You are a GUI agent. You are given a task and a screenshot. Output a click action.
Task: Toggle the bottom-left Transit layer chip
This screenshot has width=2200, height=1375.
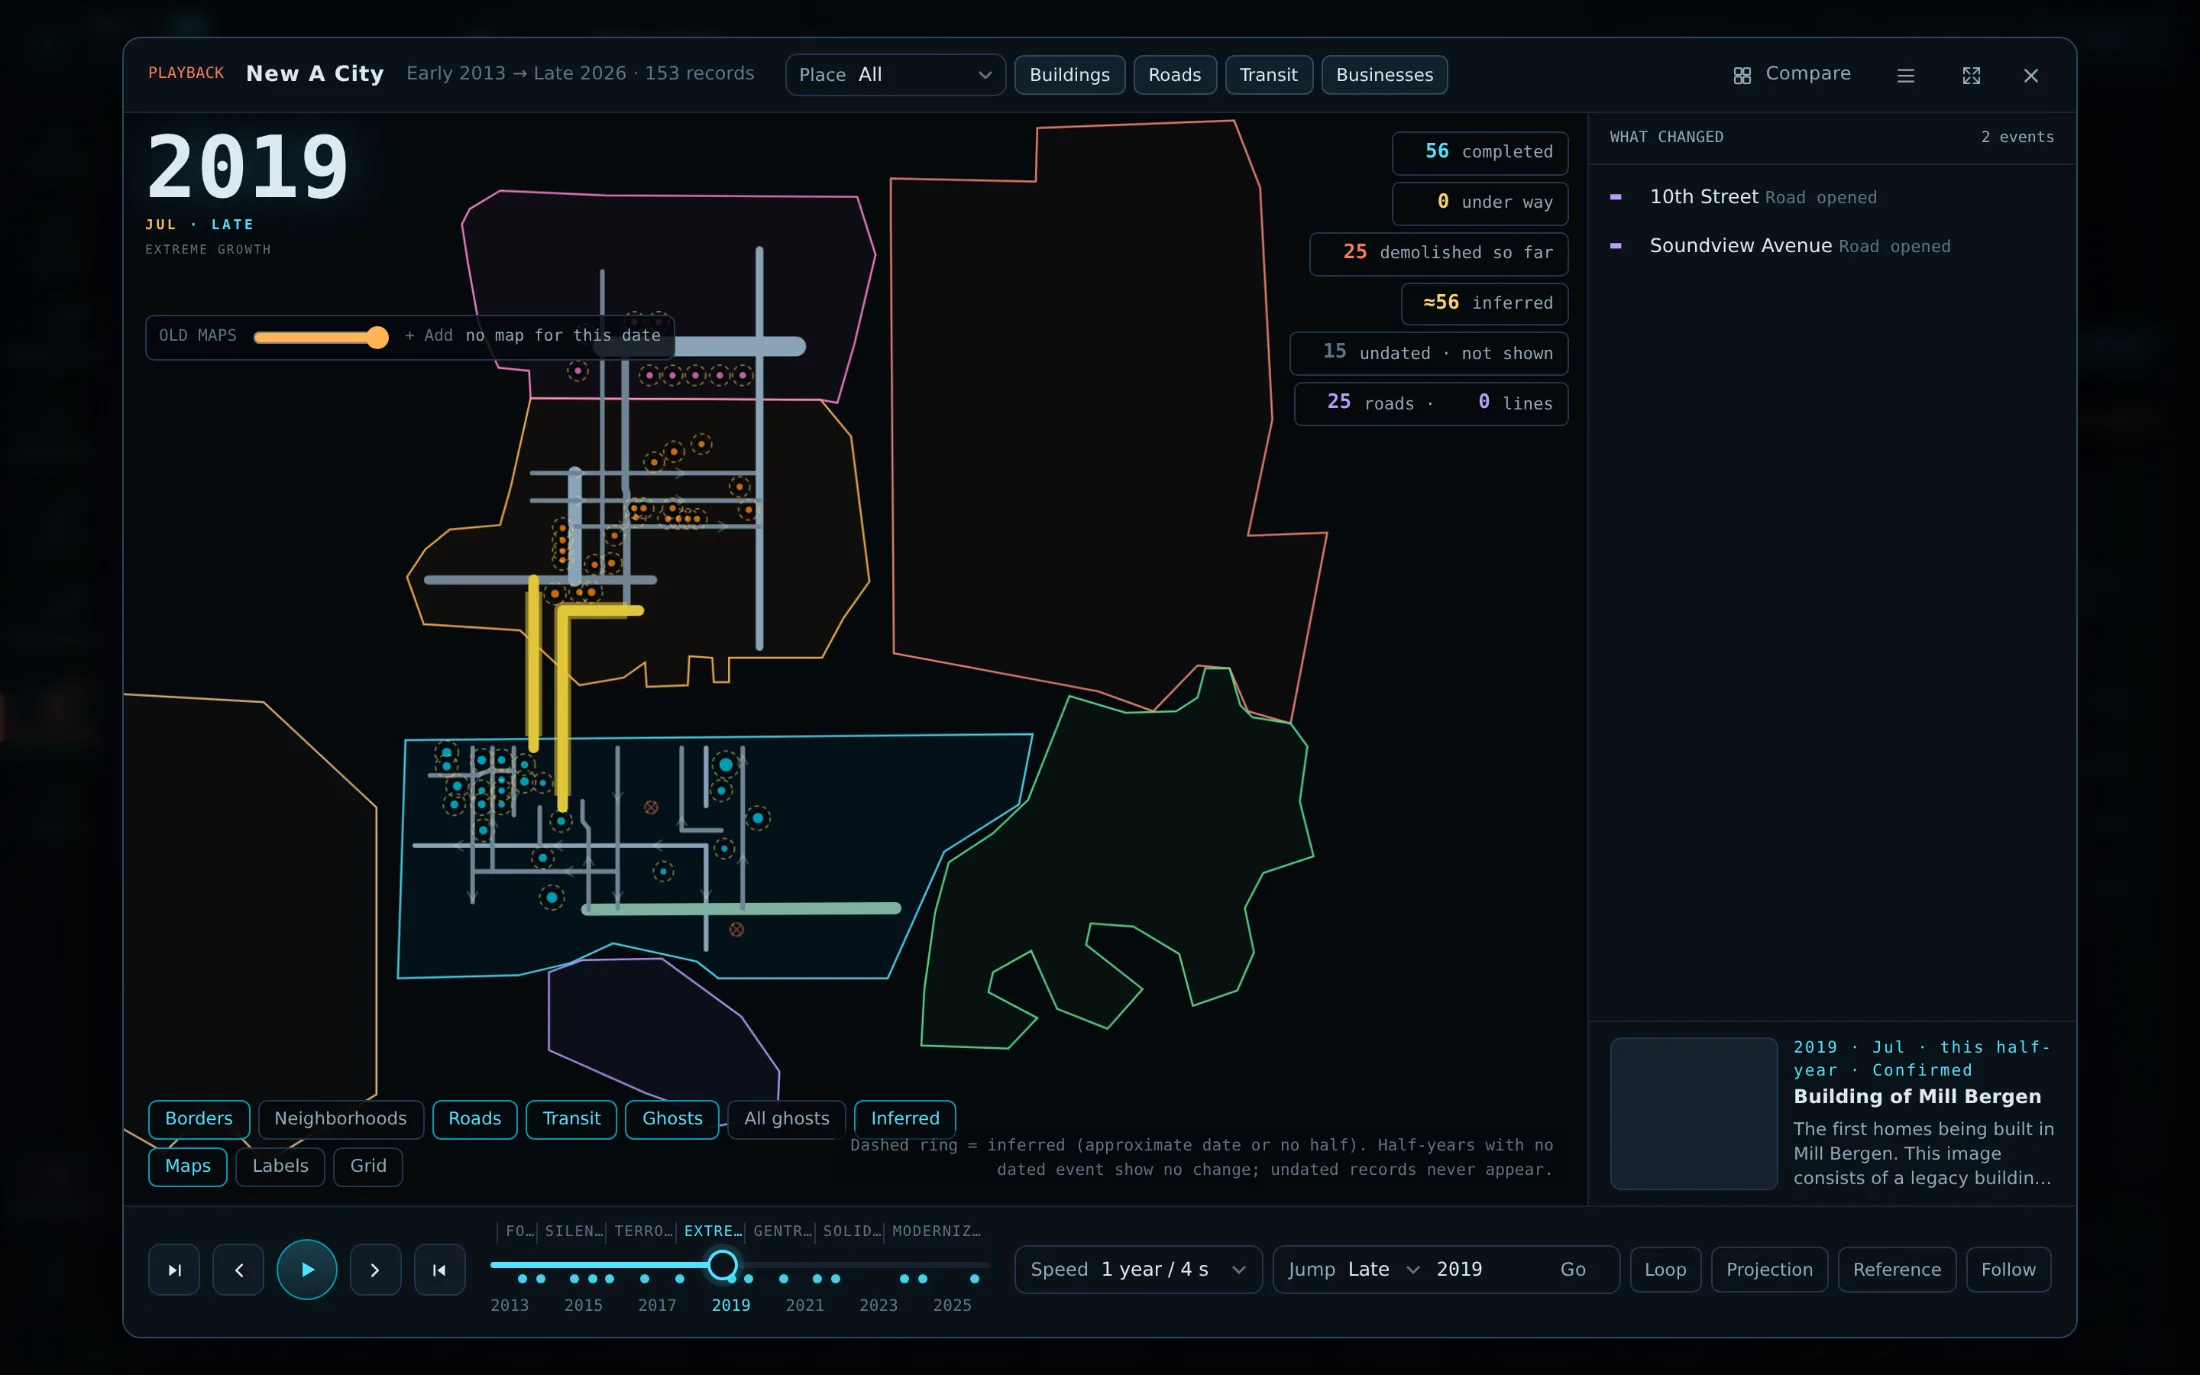[571, 1118]
